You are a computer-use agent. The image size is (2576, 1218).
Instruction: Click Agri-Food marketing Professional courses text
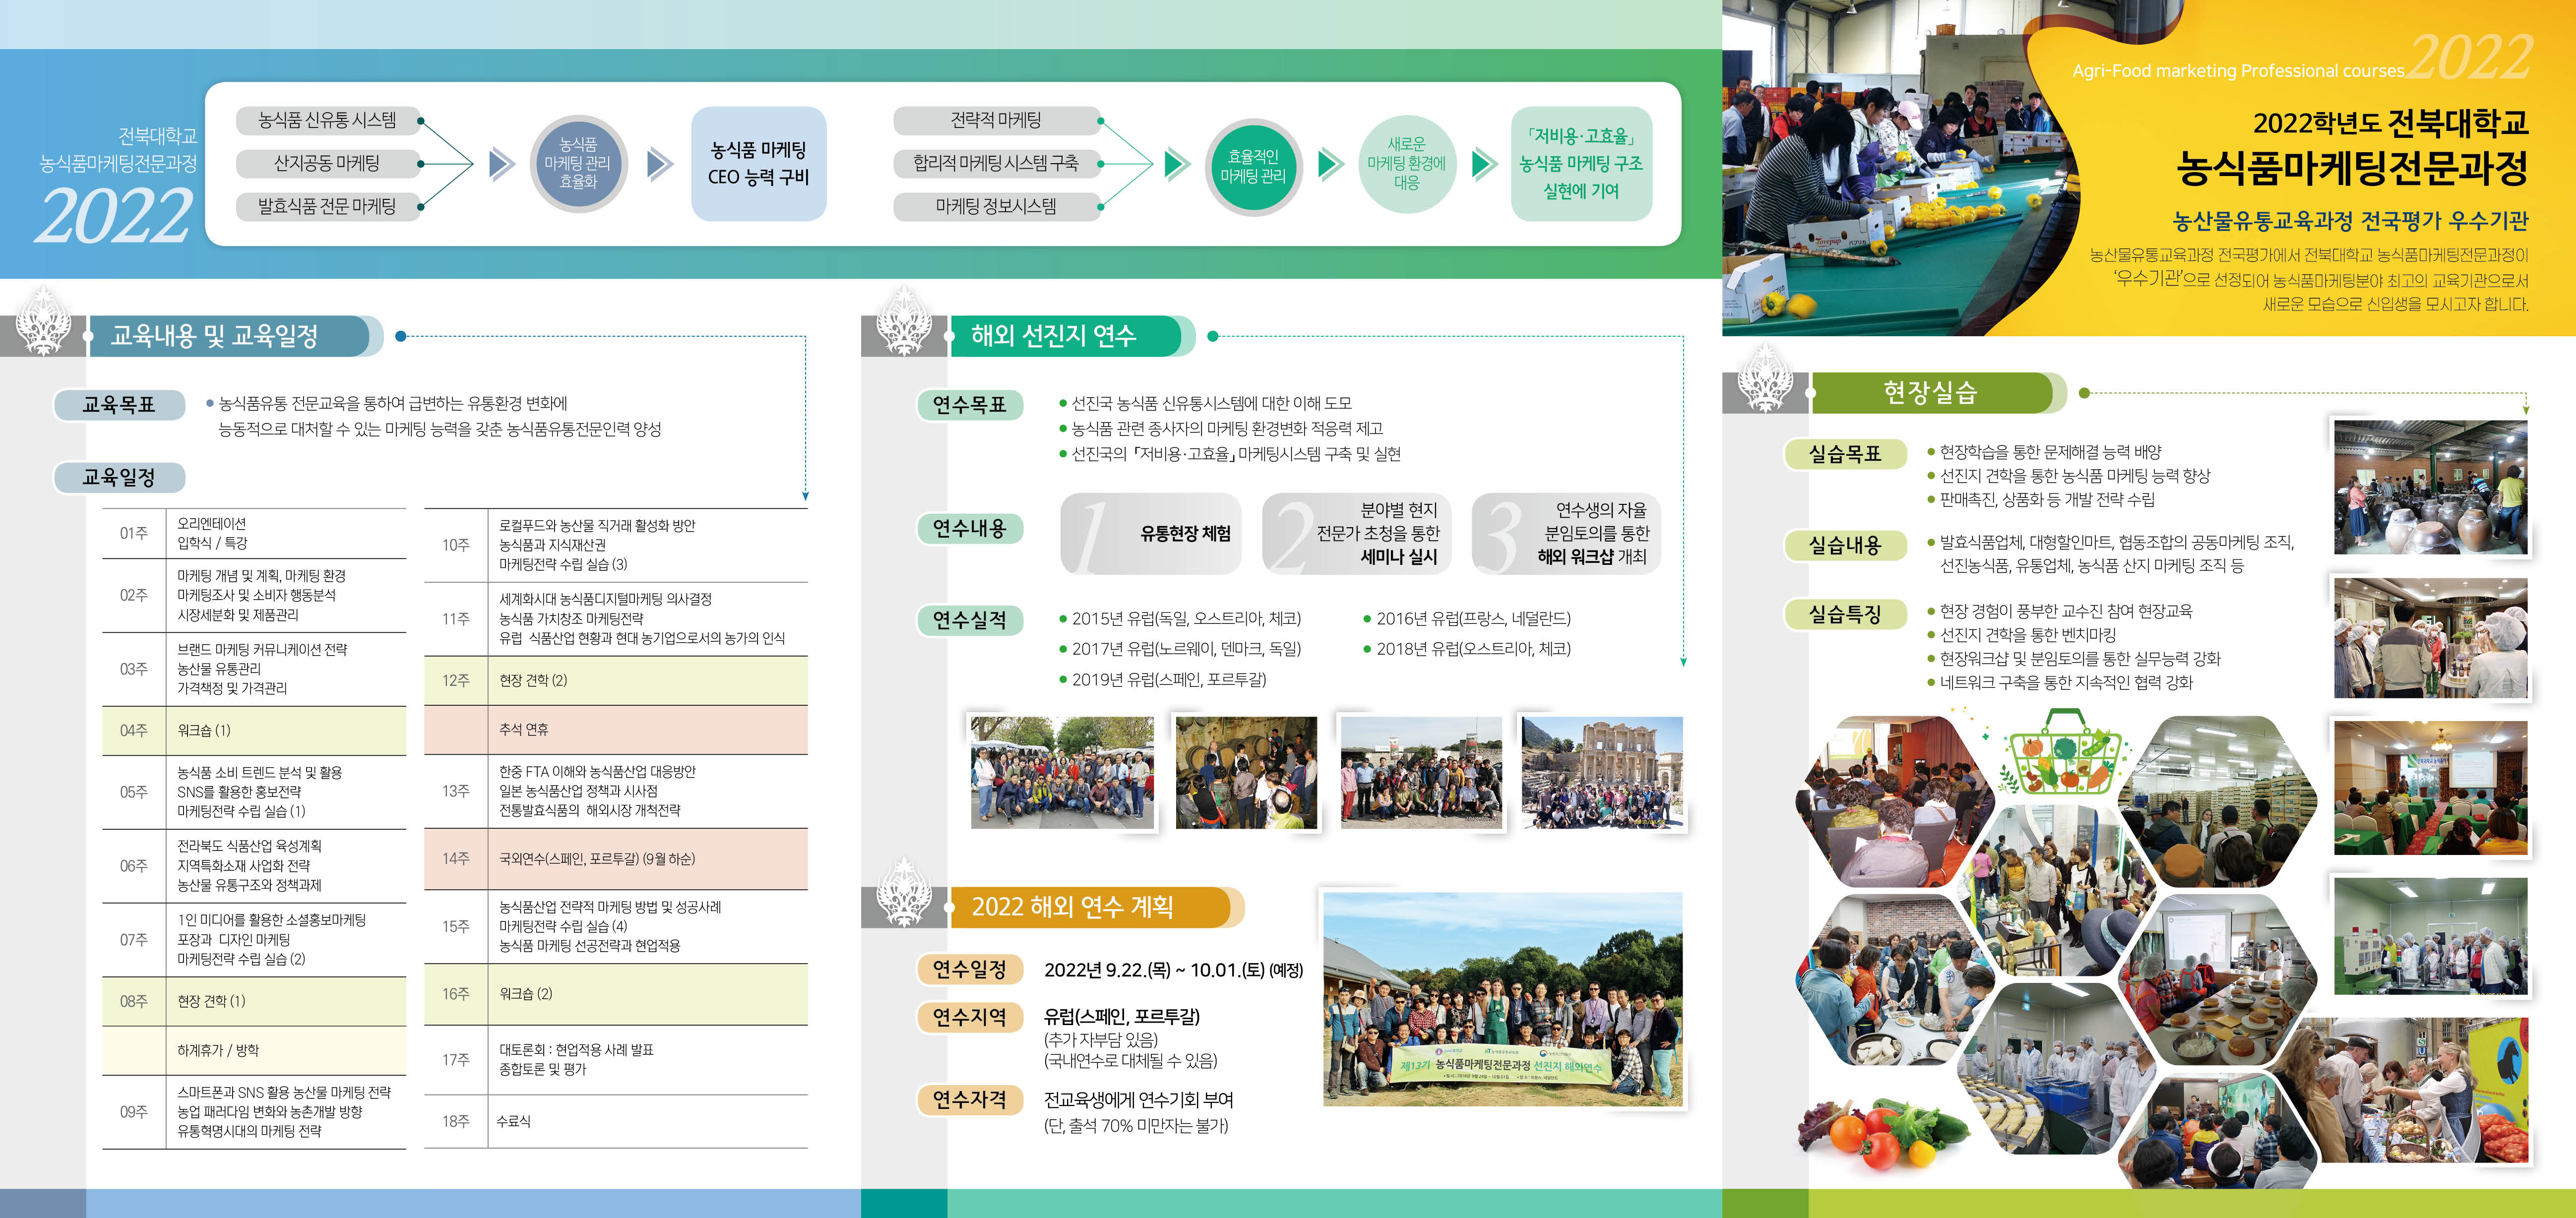coord(2238,71)
